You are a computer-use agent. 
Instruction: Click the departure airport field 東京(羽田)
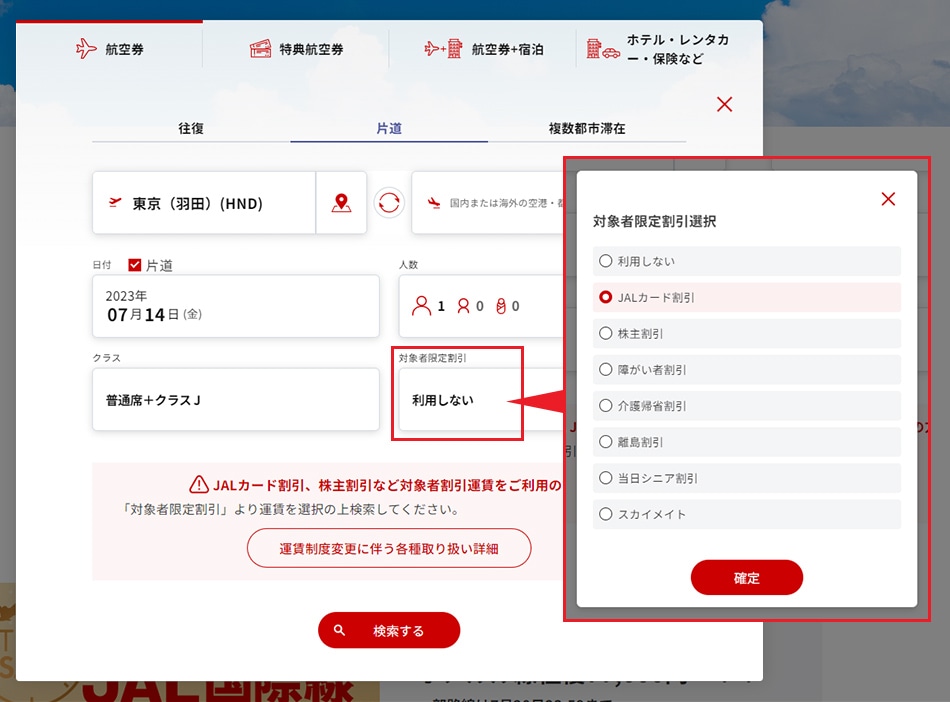tap(204, 203)
